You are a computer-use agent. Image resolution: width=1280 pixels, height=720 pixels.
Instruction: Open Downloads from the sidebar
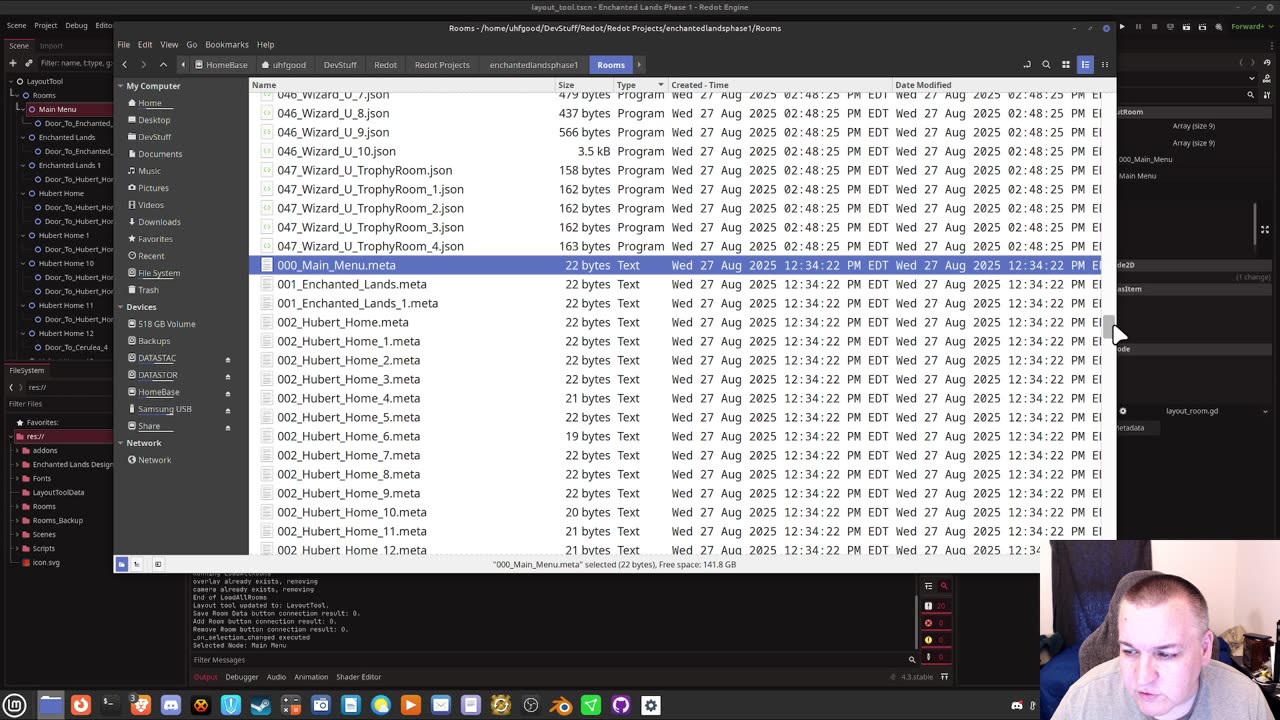[x=159, y=222]
